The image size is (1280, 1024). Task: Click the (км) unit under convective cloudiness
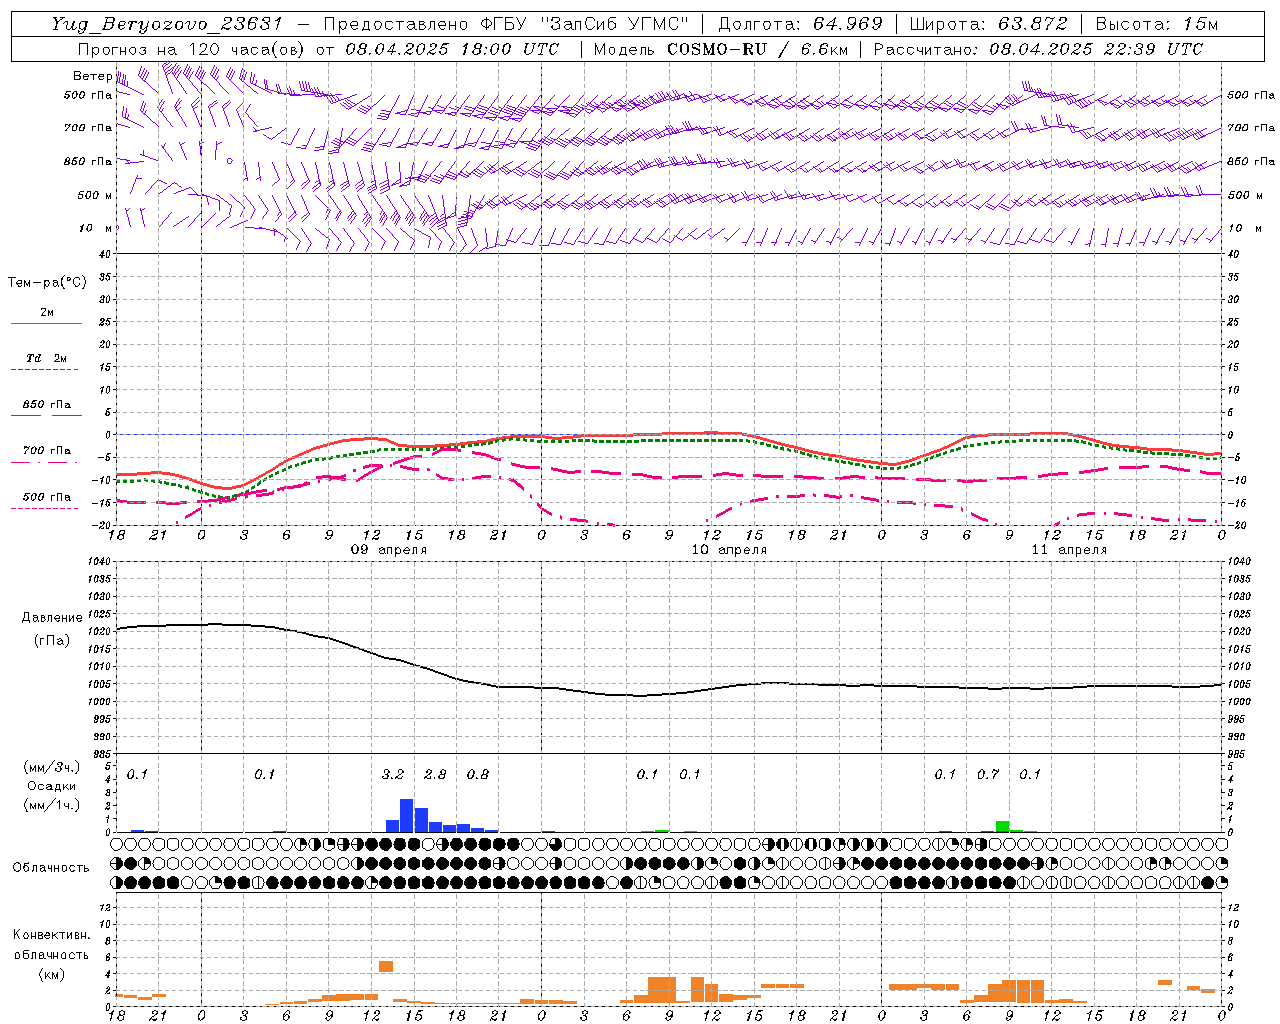coord(51,974)
